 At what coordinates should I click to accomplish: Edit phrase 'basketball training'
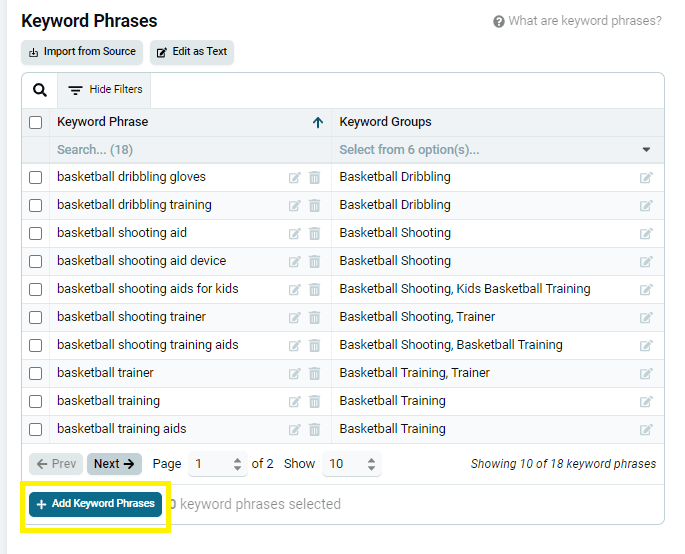(295, 401)
